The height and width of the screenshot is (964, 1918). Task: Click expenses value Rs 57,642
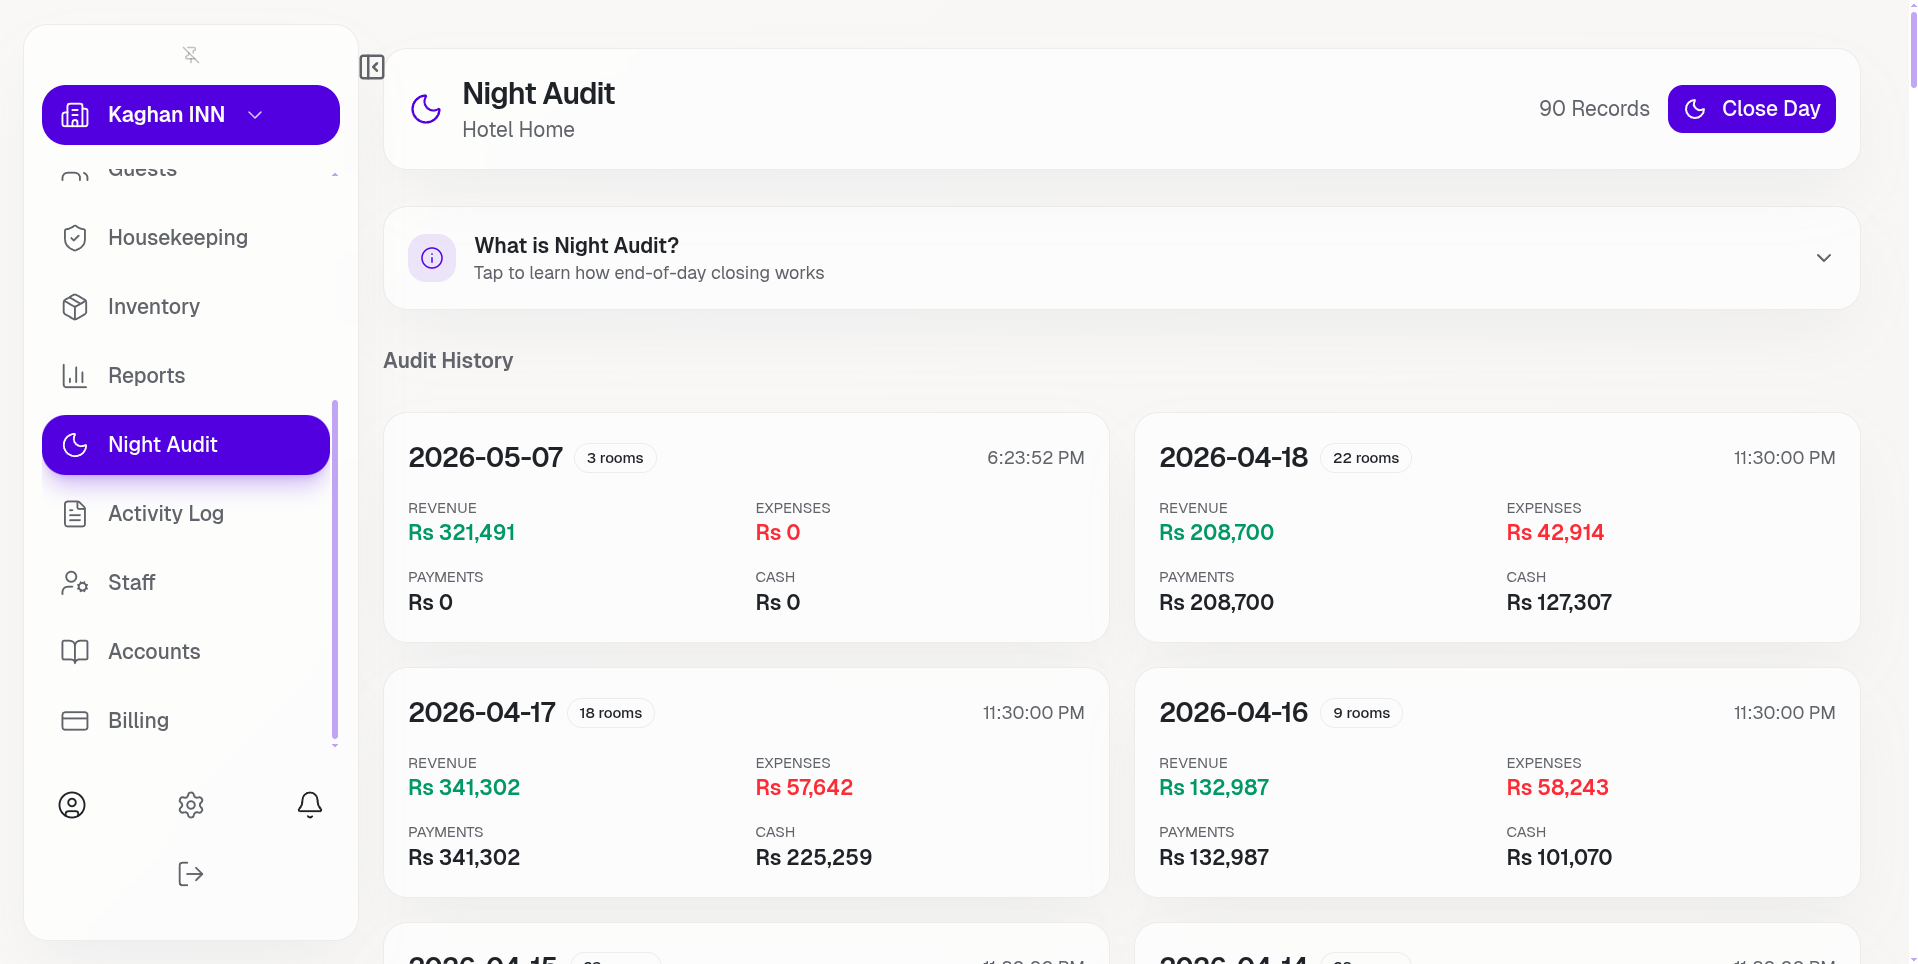[x=804, y=788]
